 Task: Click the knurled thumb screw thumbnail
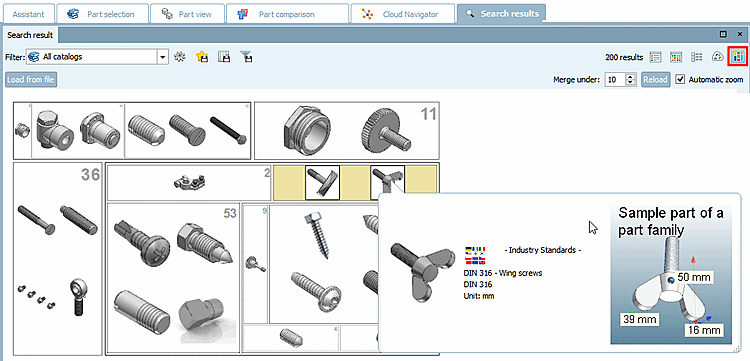coord(385,130)
